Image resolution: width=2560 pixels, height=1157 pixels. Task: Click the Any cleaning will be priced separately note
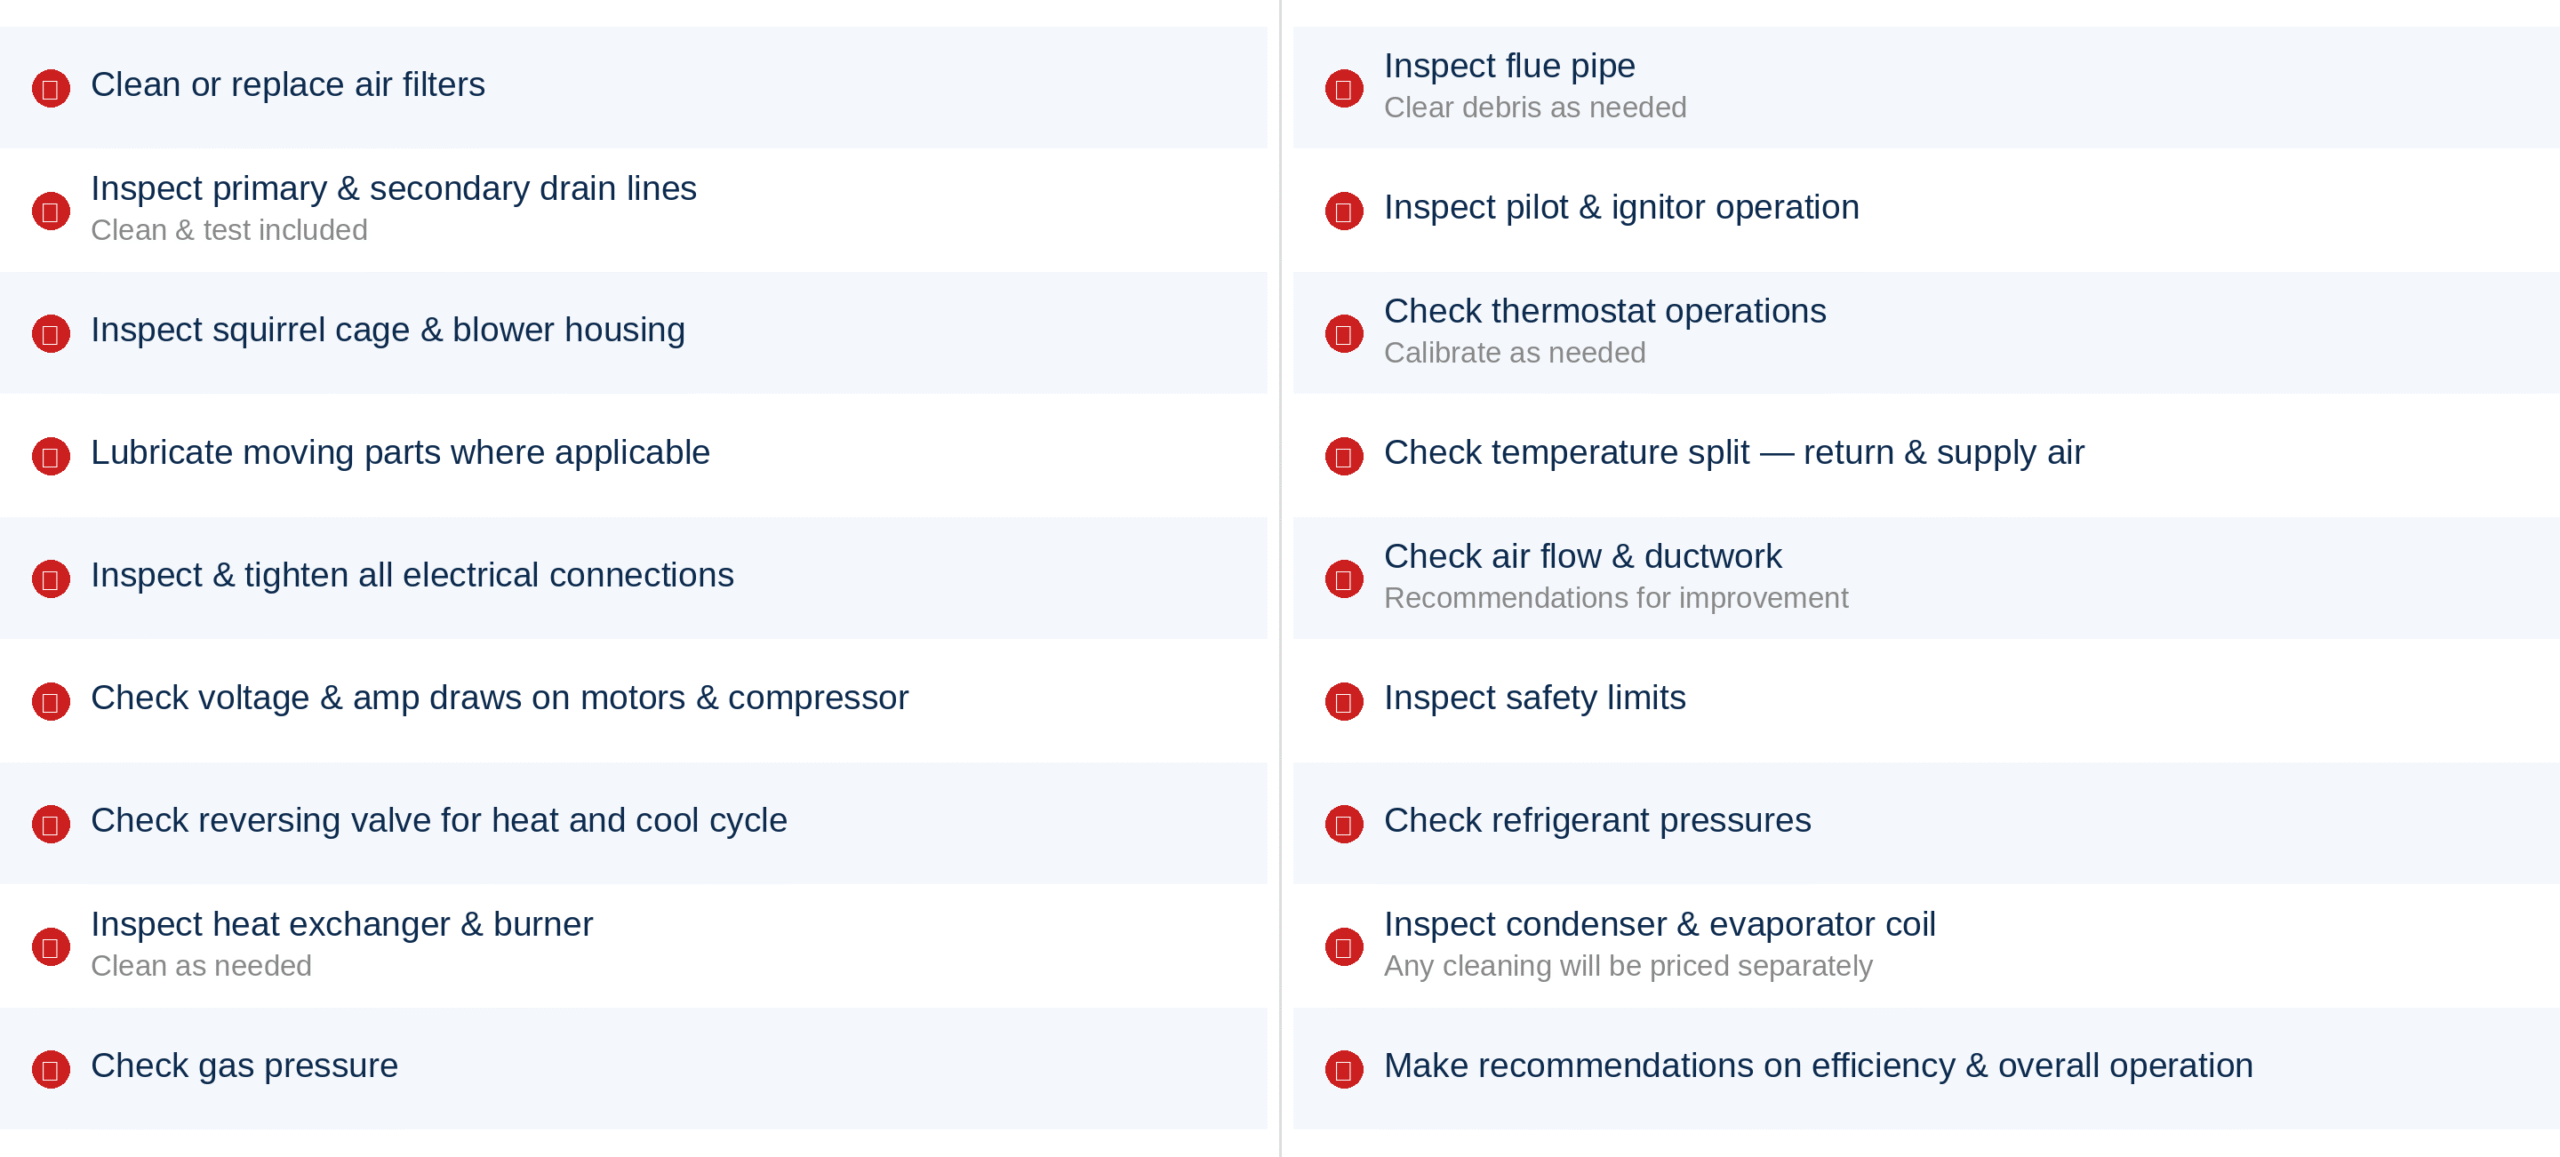click(1627, 966)
